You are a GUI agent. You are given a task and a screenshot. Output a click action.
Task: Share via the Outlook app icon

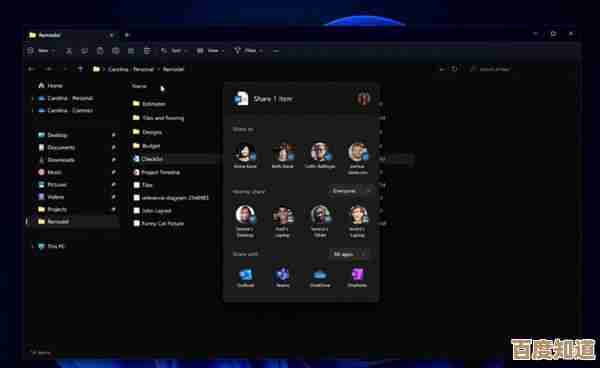[245, 277]
